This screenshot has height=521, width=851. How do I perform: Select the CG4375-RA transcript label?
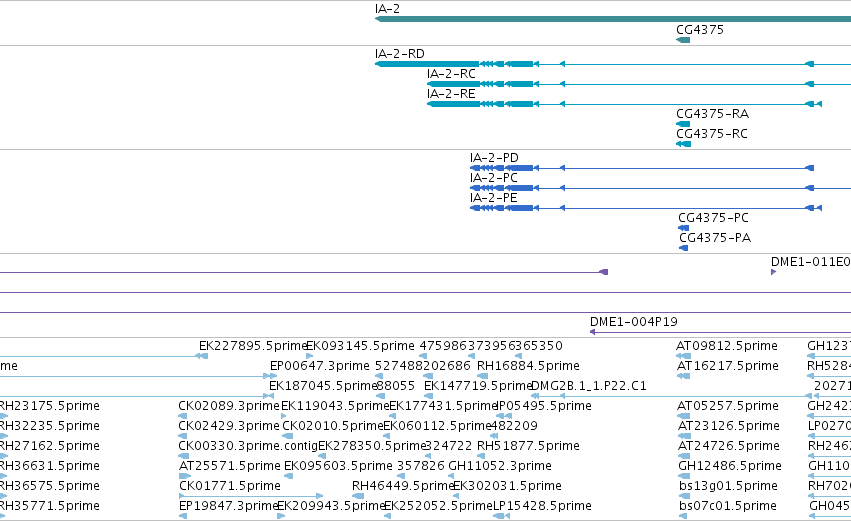coord(712,114)
